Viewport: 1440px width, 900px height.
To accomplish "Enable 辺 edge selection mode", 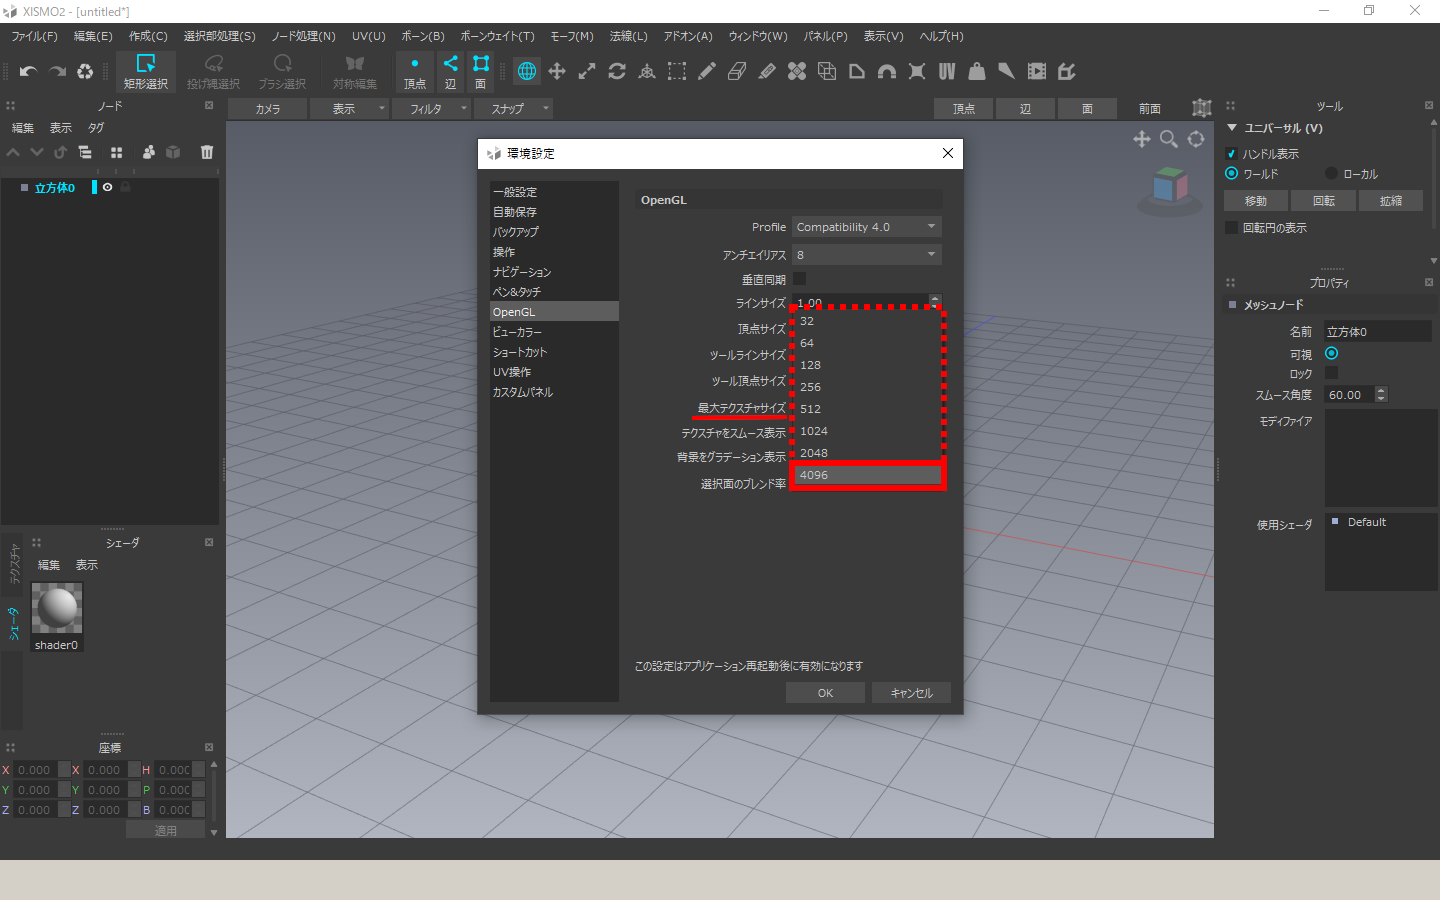I will point(450,72).
